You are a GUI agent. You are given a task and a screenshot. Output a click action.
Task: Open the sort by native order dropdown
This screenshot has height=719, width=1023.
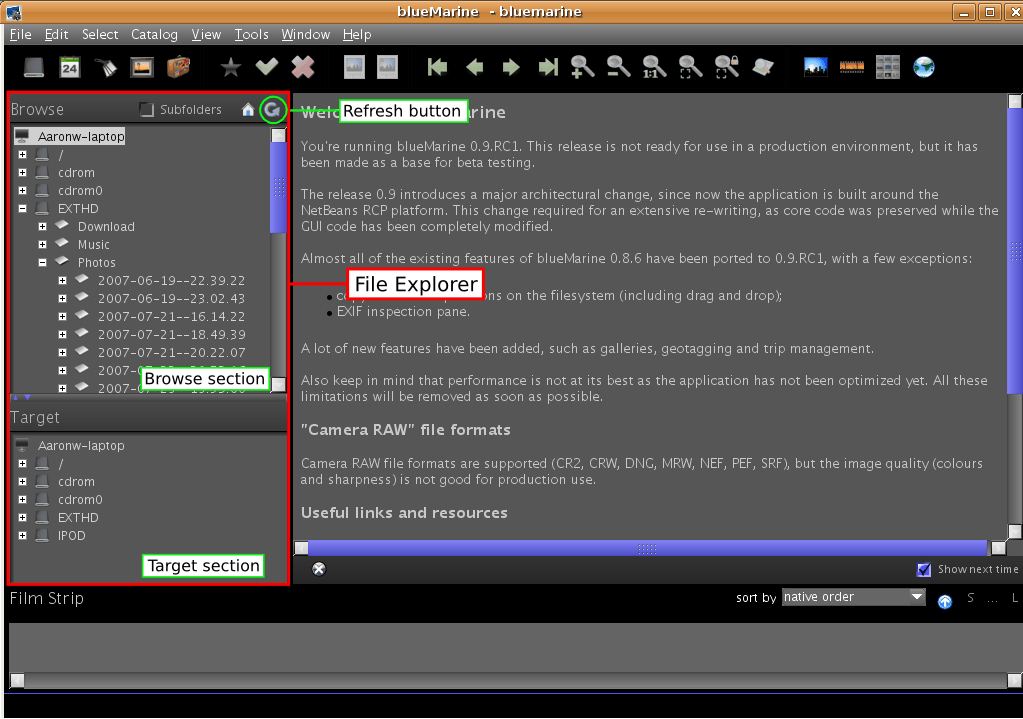click(853, 597)
